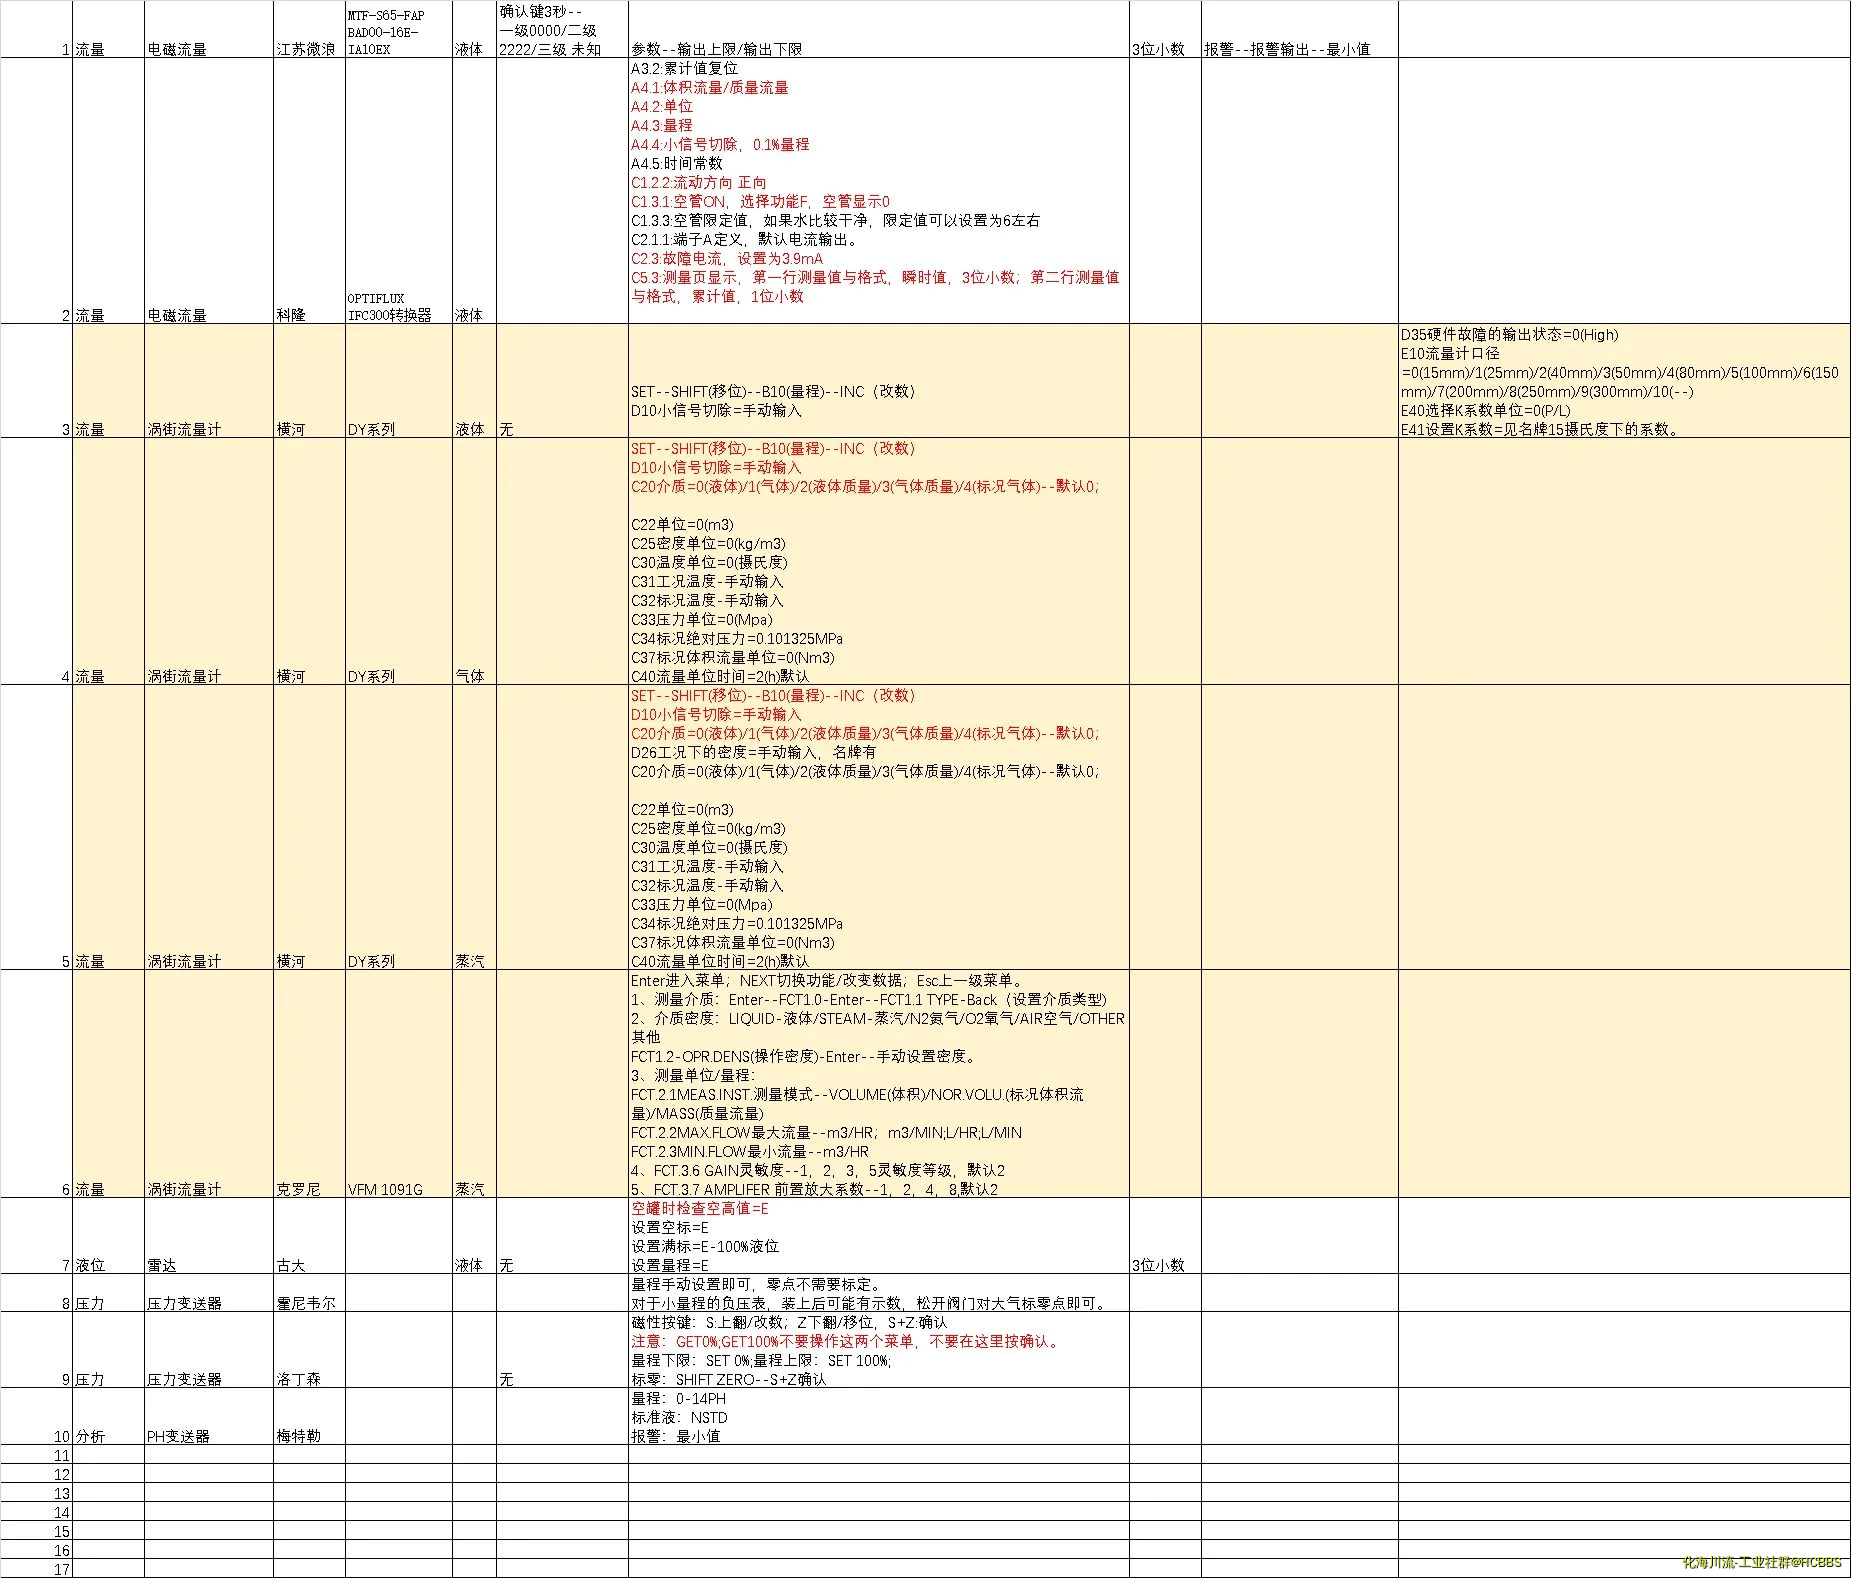
Task: Click the cell 参数--输出上限/输出下限
Action: coord(879,29)
